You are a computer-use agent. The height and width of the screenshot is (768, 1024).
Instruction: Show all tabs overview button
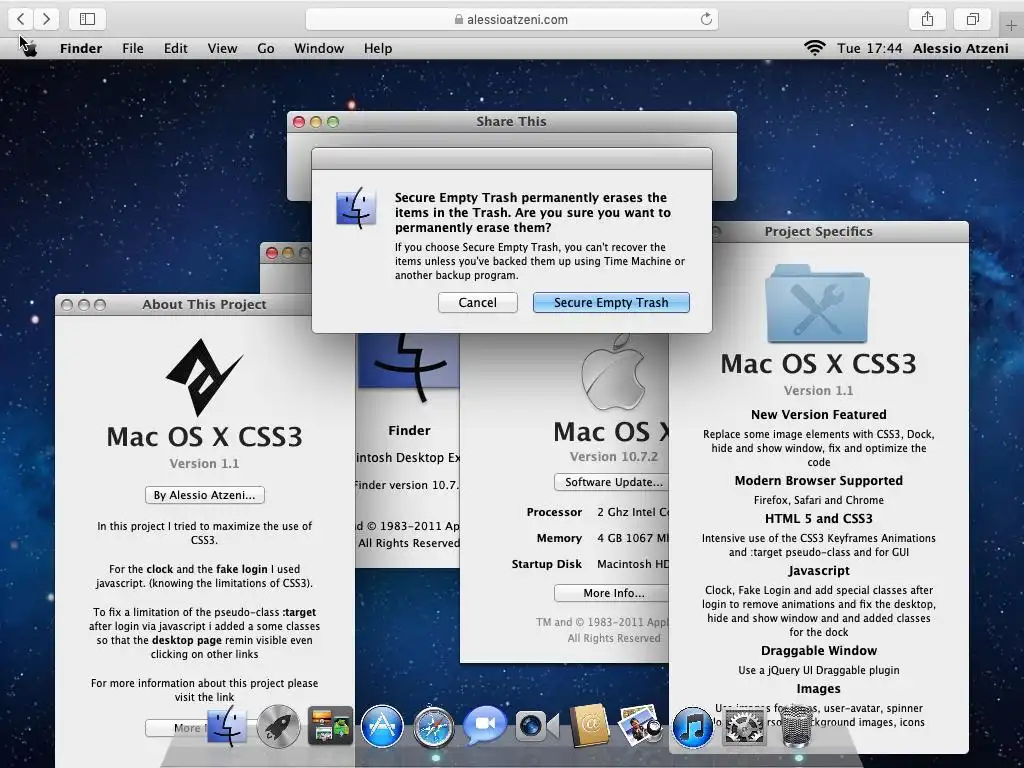tap(973, 19)
